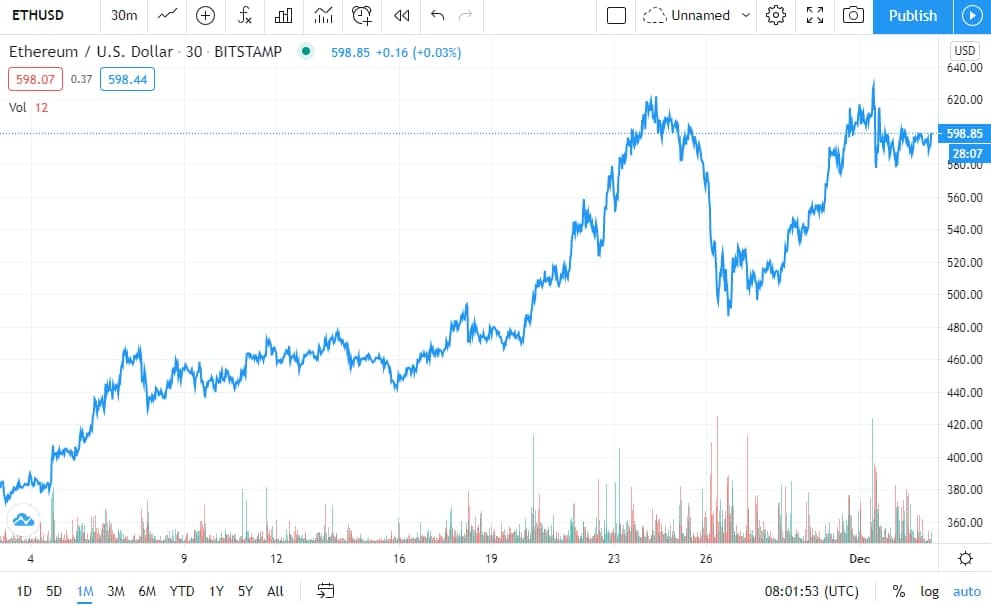Take a snapshot with camera icon
The image size is (991, 607).
click(853, 15)
